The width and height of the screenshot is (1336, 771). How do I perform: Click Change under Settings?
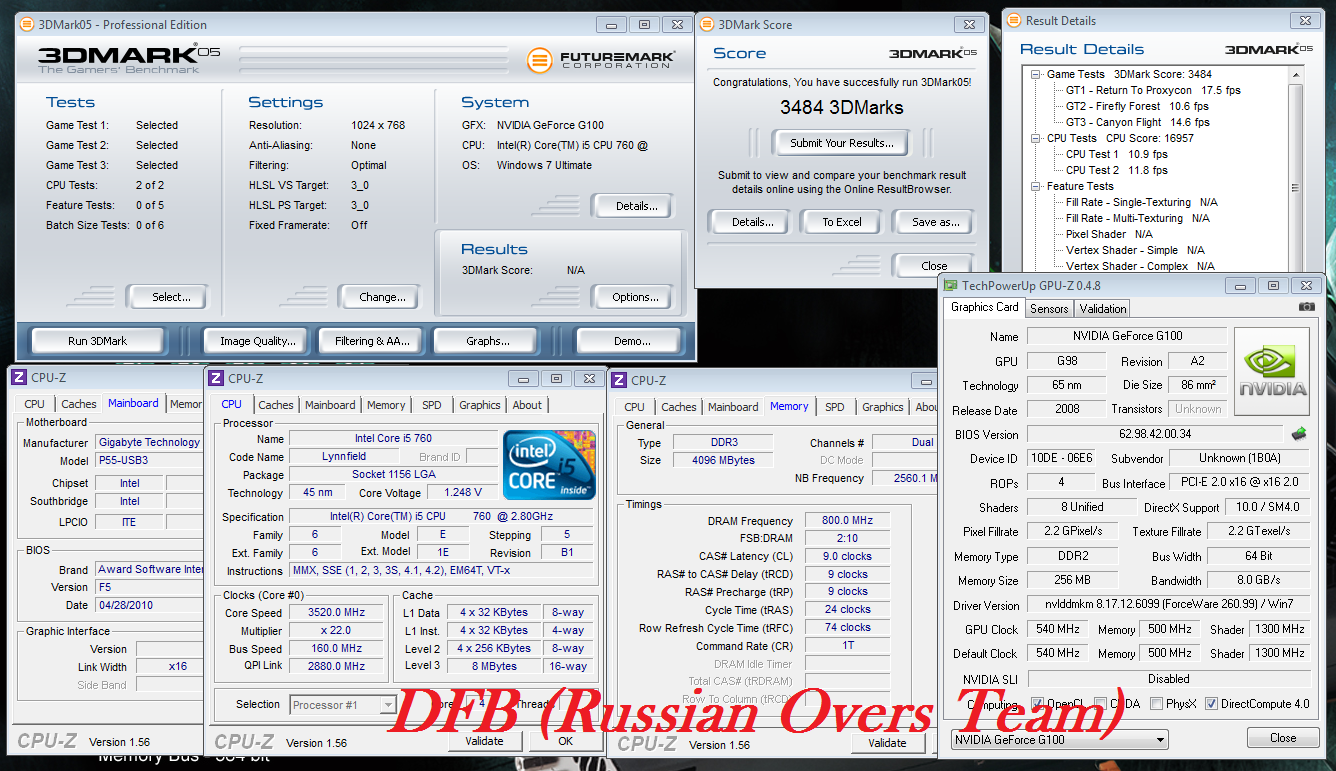coord(382,297)
